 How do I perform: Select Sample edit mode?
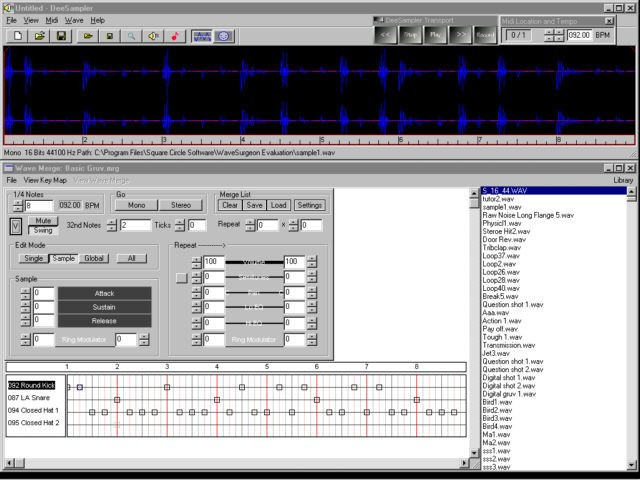[x=64, y=258]
